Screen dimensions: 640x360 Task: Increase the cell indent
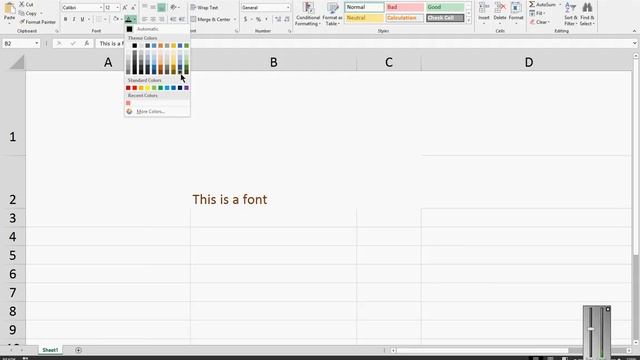[182, 19]
